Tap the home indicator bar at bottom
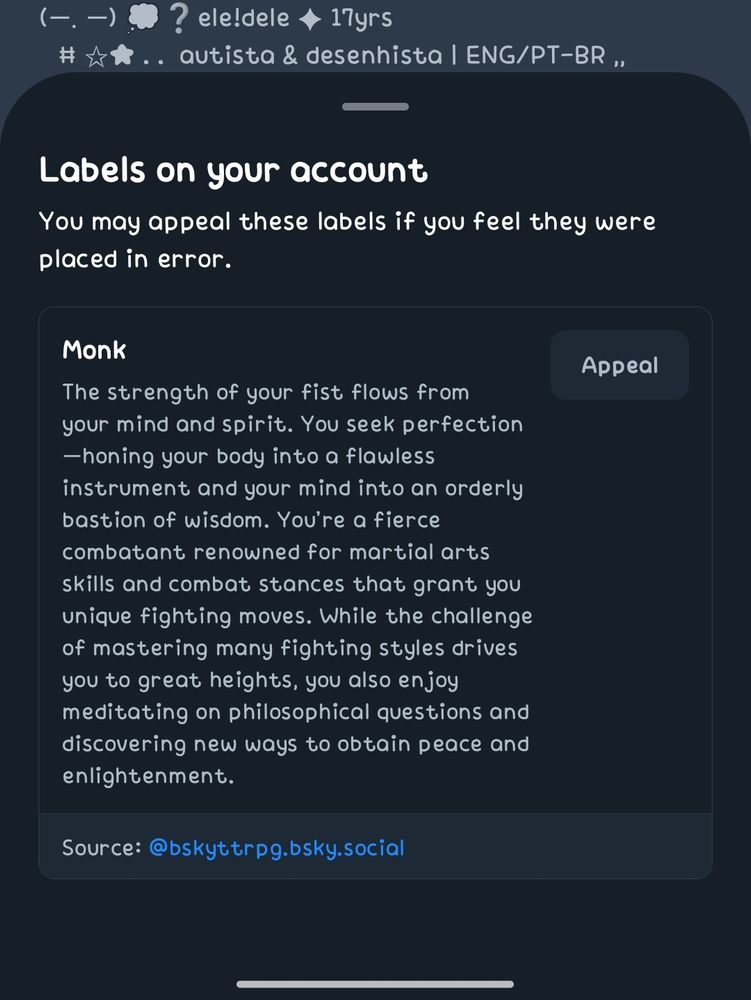 click(x=375, y=984)
